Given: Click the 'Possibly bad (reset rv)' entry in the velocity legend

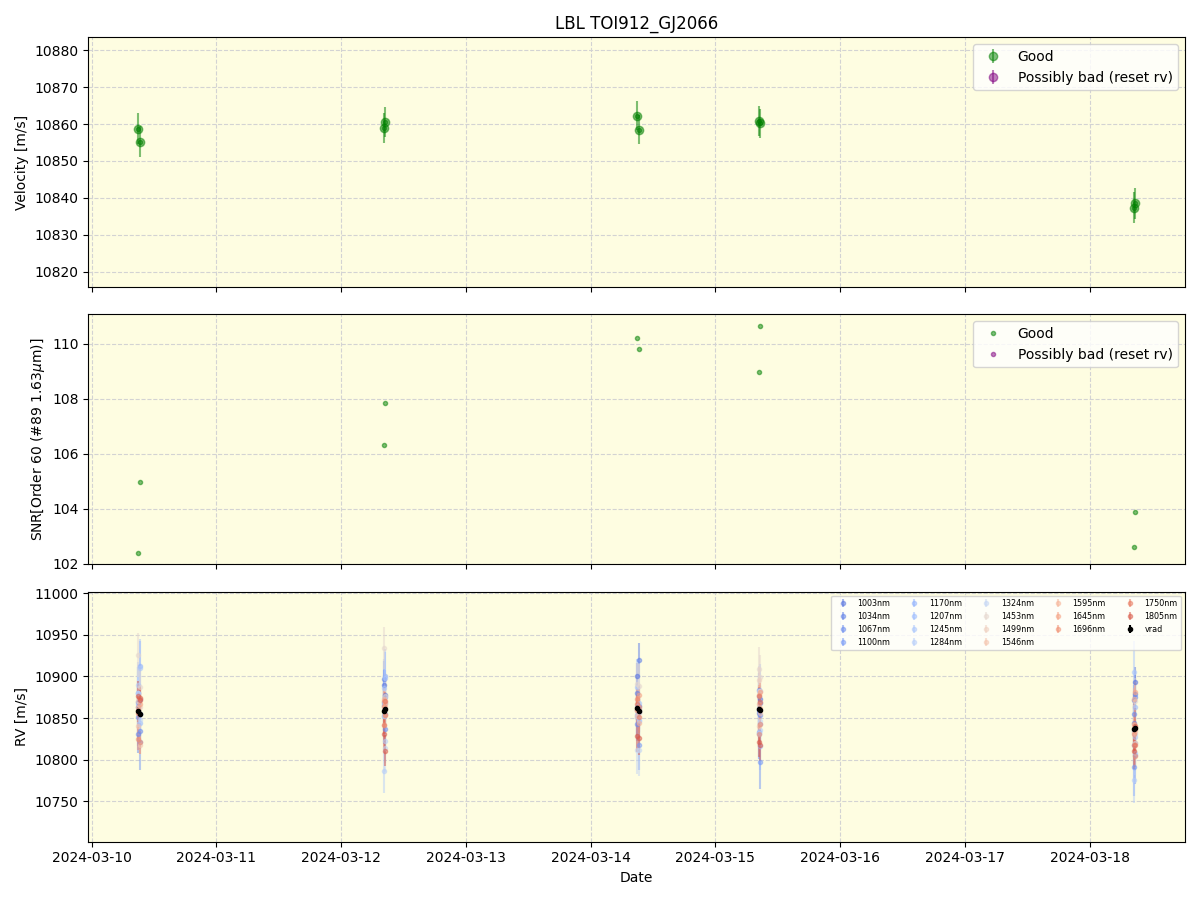Looking at the screenshot, I should 1079,77.
